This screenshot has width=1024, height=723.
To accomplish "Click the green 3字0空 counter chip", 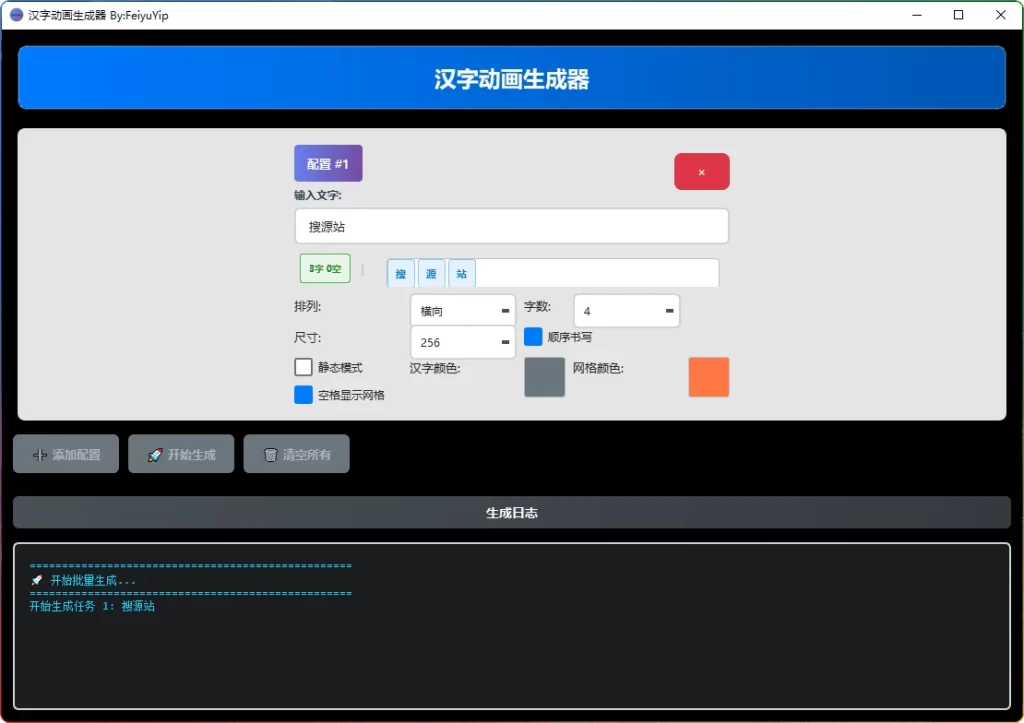I will click(x=324, y=269).
